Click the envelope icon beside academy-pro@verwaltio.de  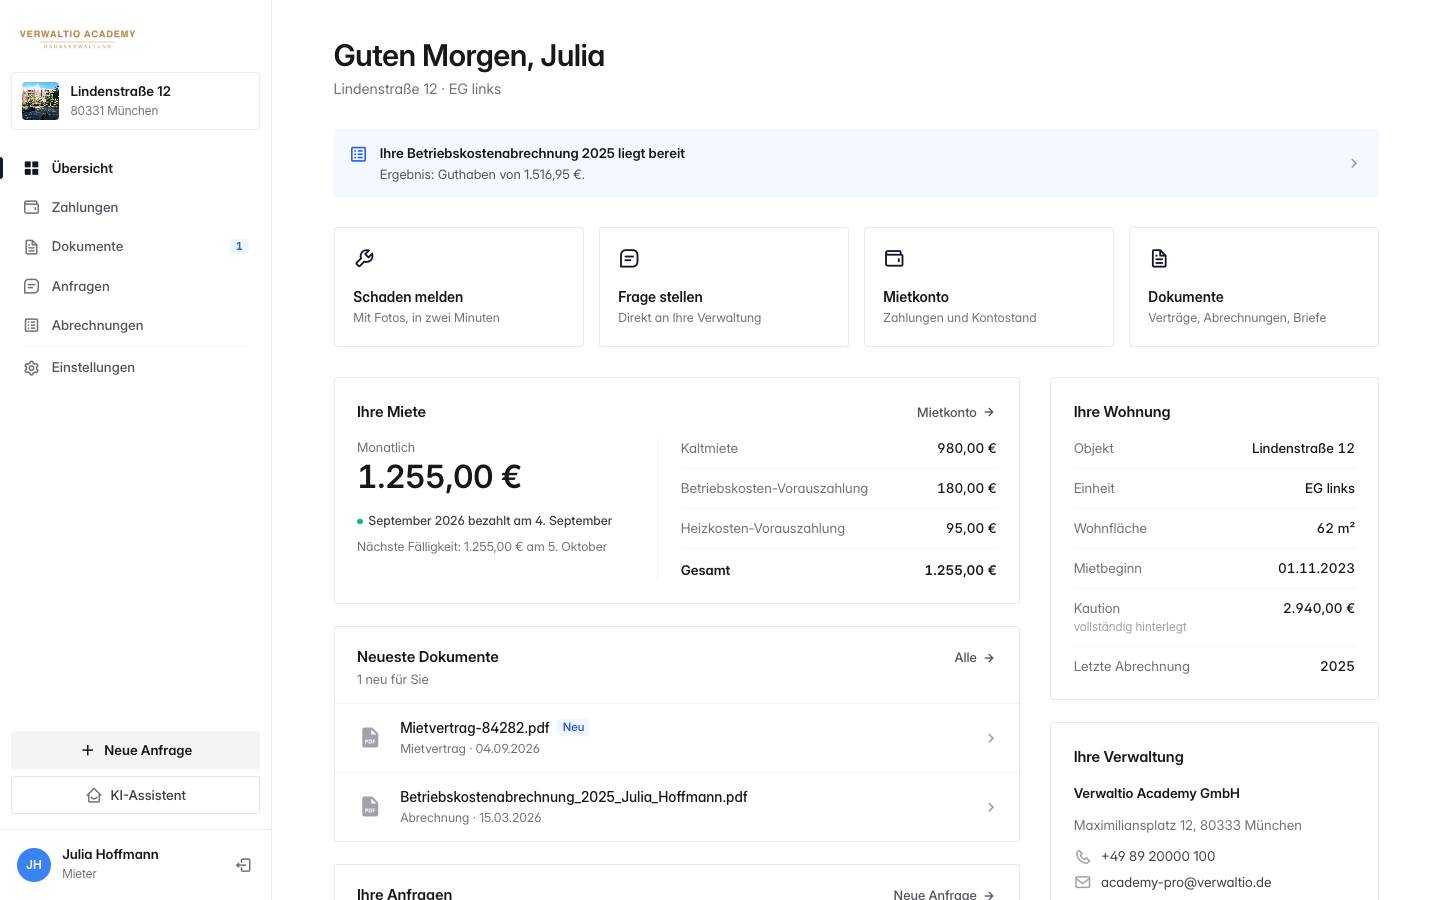[1082, 883]
